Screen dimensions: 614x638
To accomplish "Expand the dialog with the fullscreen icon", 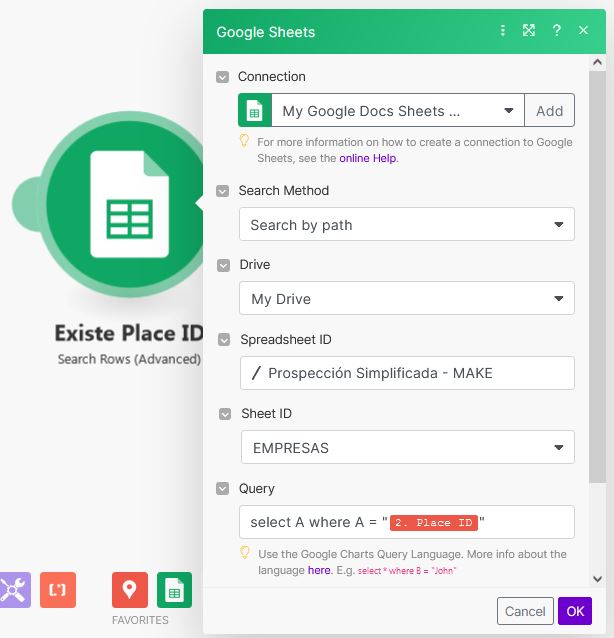I will click(x=529, y=31).
